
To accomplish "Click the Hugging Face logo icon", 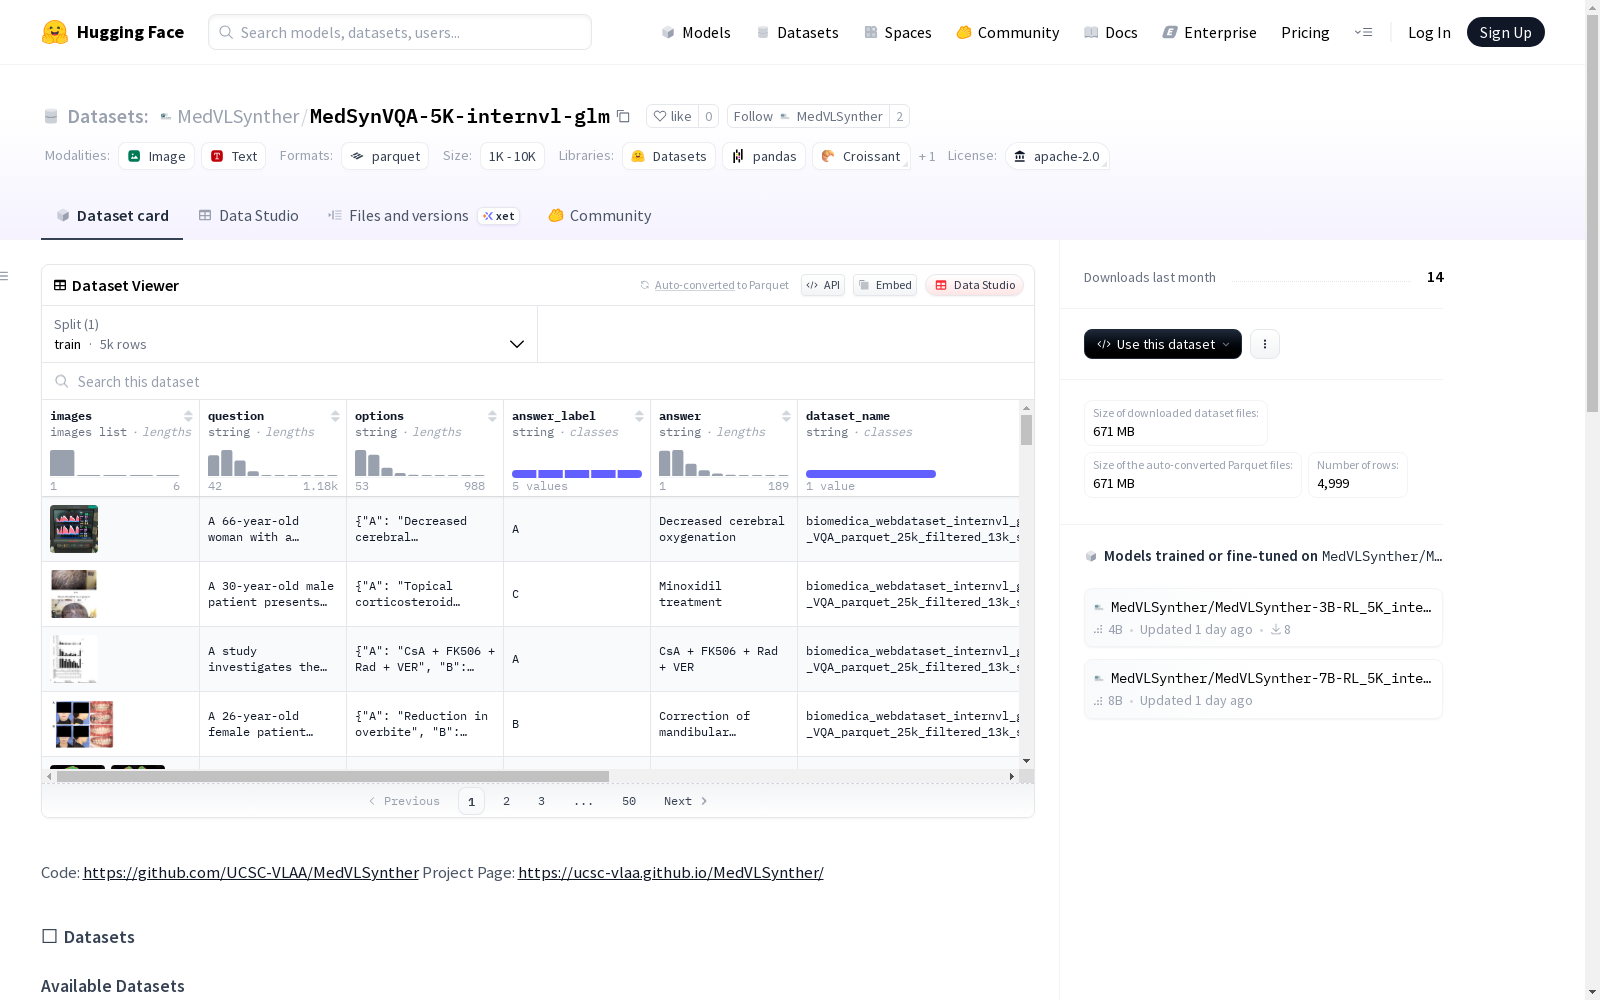I will click(55, 32).
